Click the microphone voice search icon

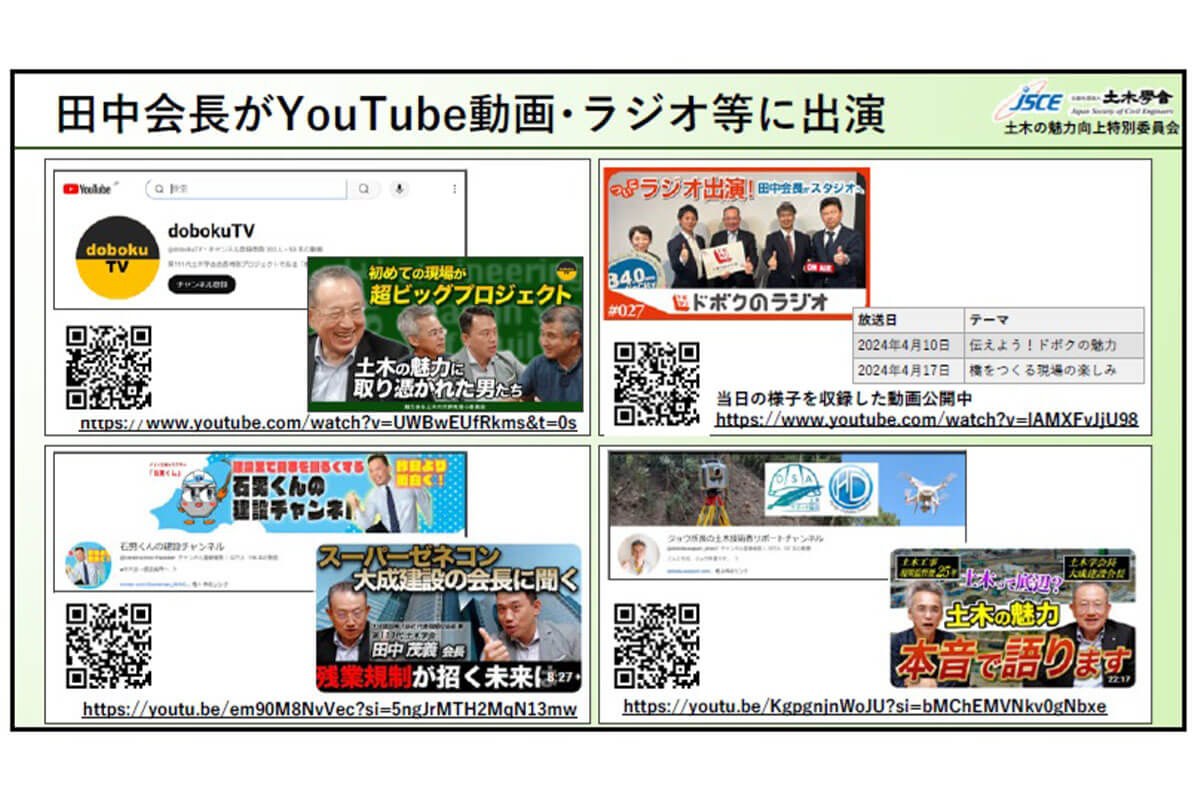pos(400,188)
